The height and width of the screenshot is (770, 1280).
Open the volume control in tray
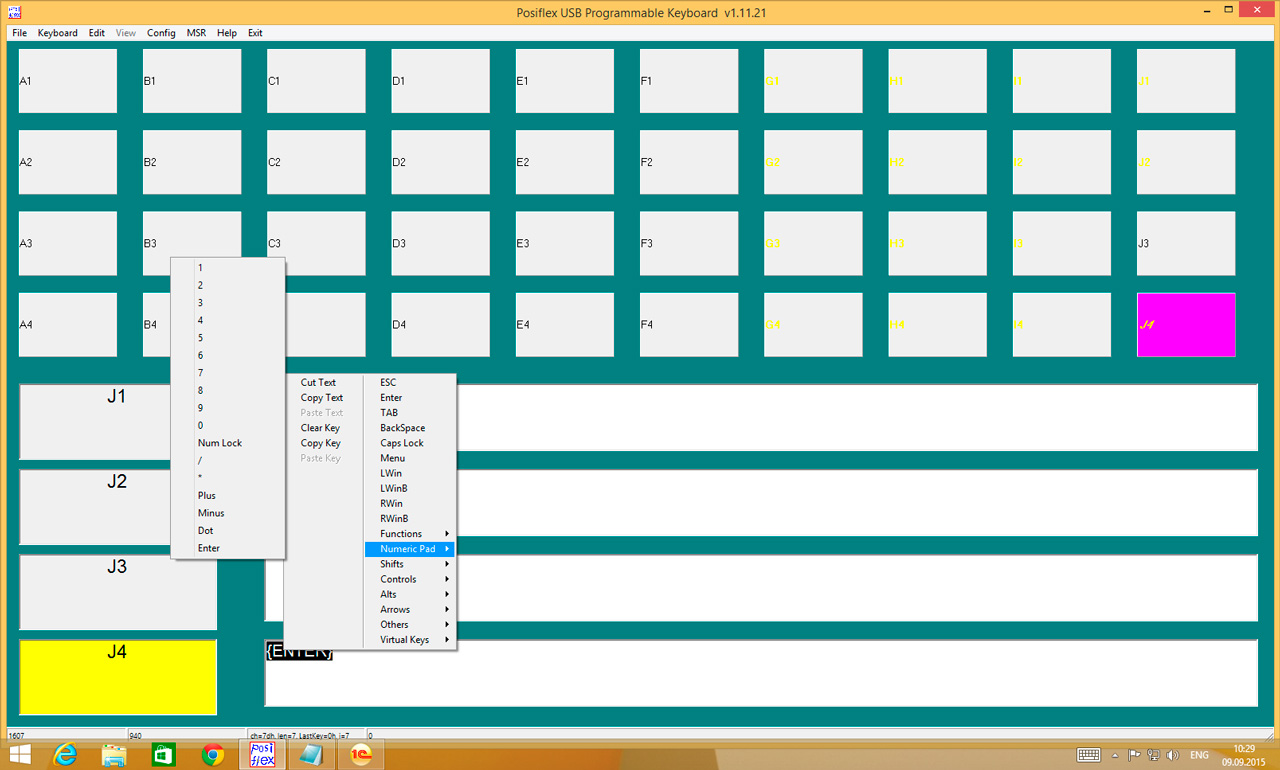[1171, 755]
